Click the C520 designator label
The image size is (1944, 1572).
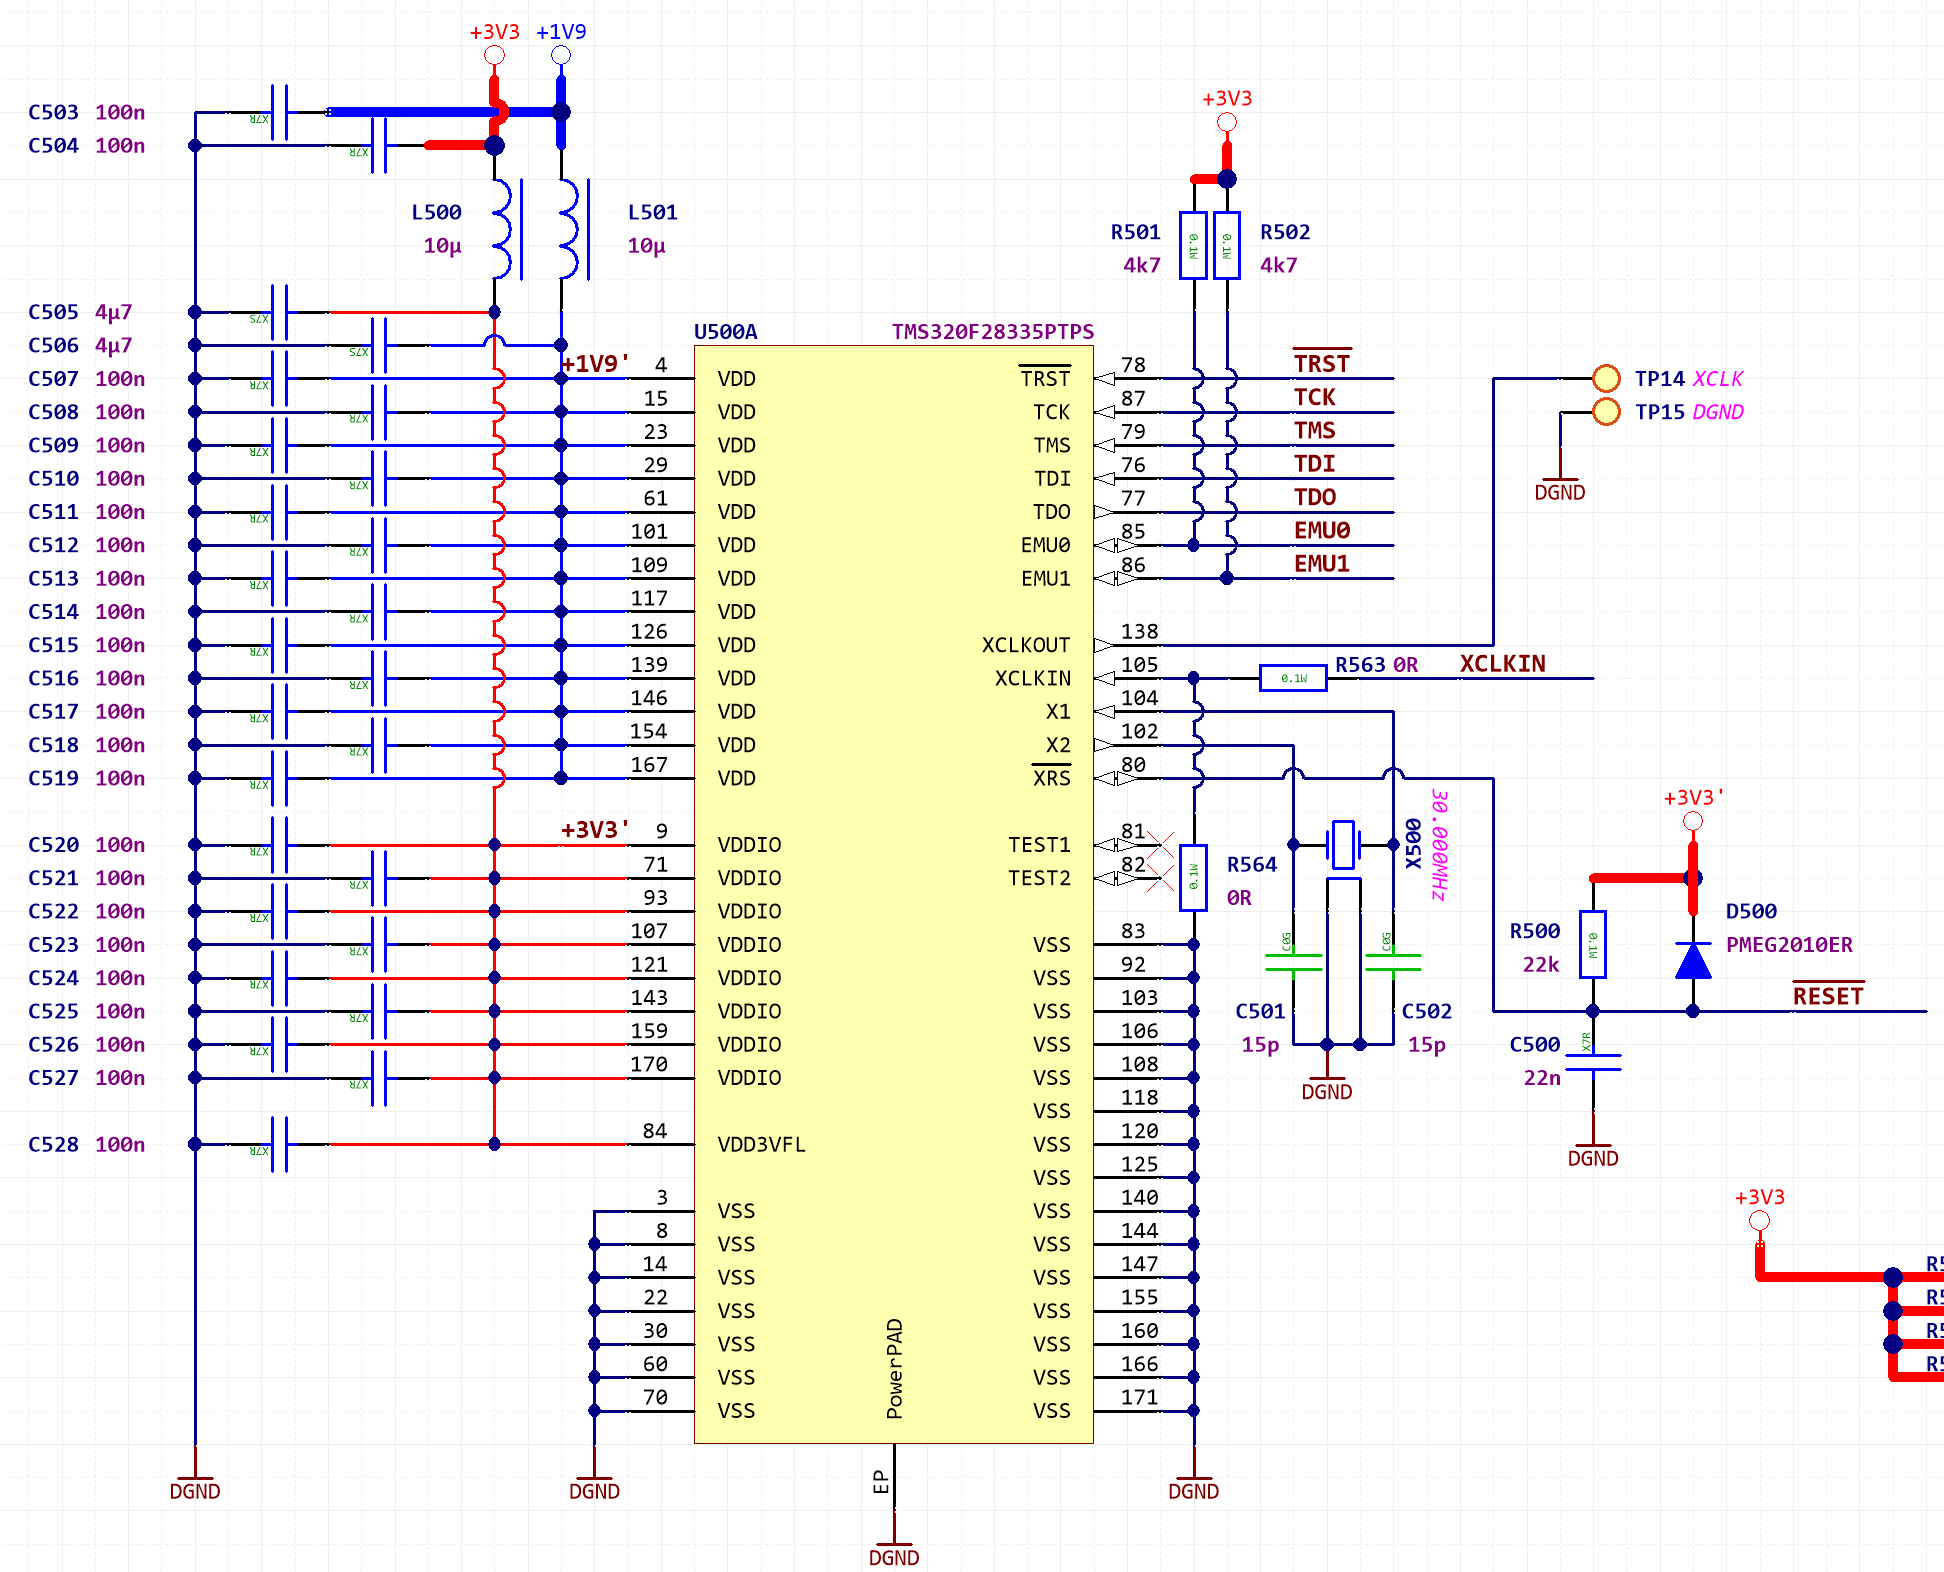click(x=53, y=844)
